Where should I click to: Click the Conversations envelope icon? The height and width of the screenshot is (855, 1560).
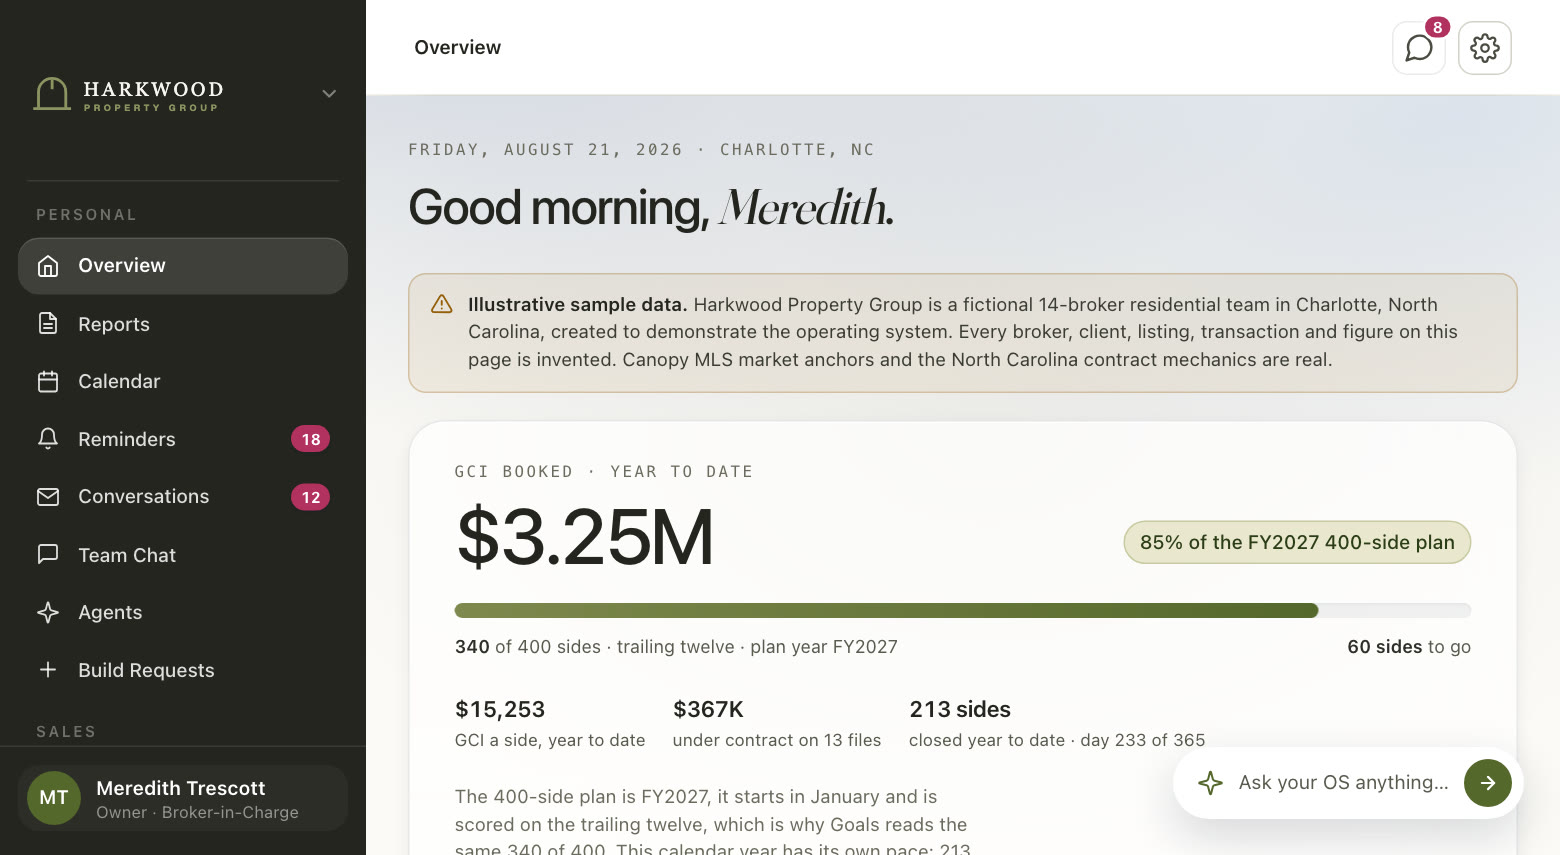tap(48, 497)
